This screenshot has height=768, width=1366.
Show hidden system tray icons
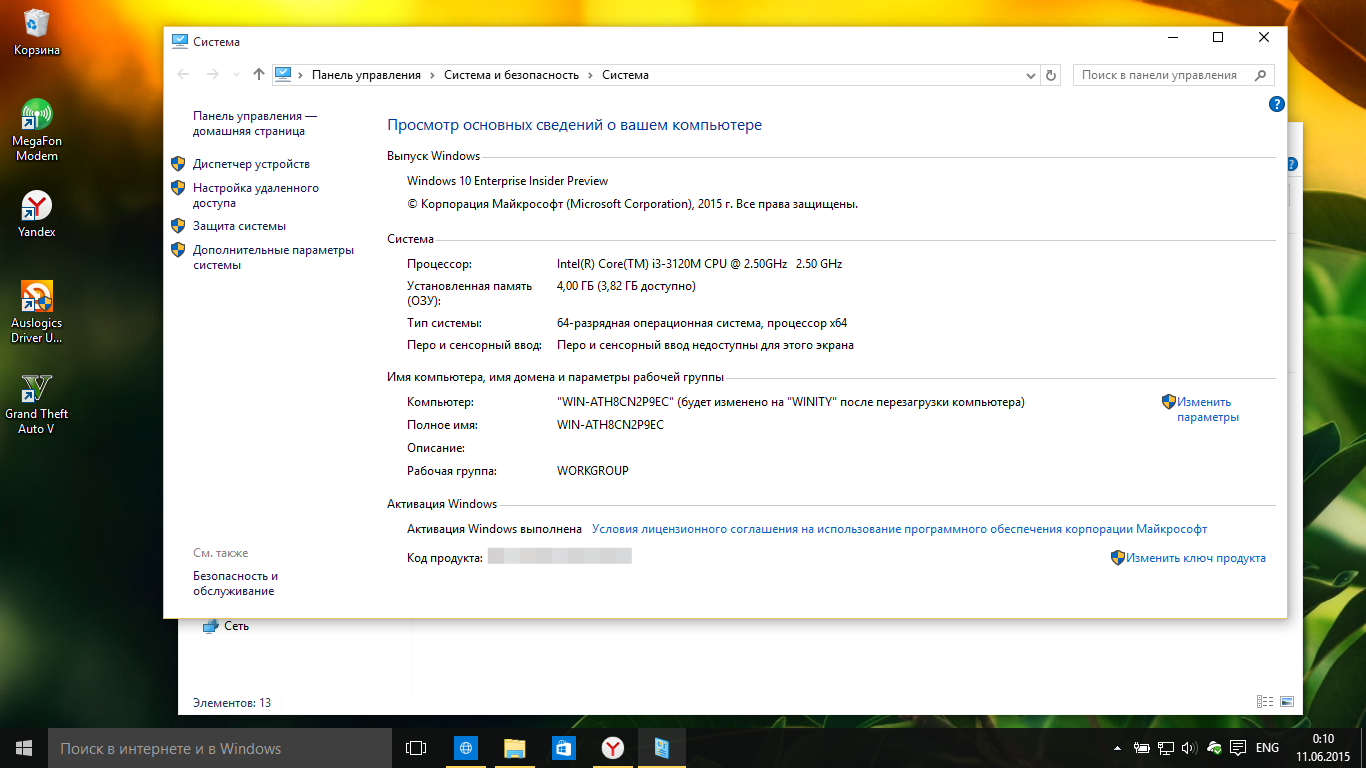(x=1117, y=748)
